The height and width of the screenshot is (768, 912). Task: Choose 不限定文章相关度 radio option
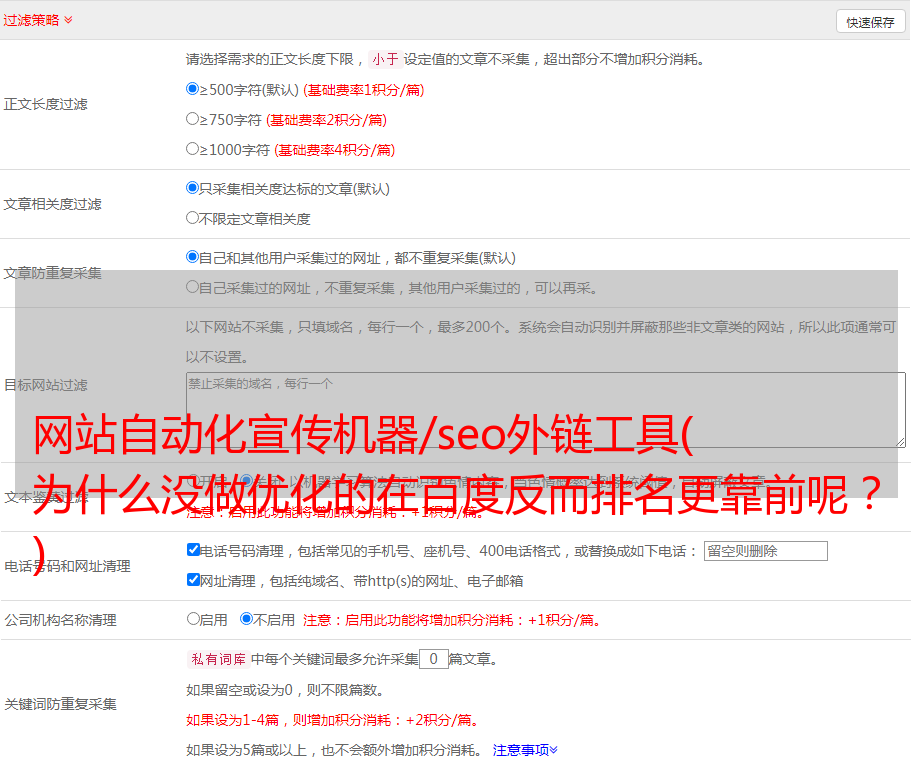[193, 217]
